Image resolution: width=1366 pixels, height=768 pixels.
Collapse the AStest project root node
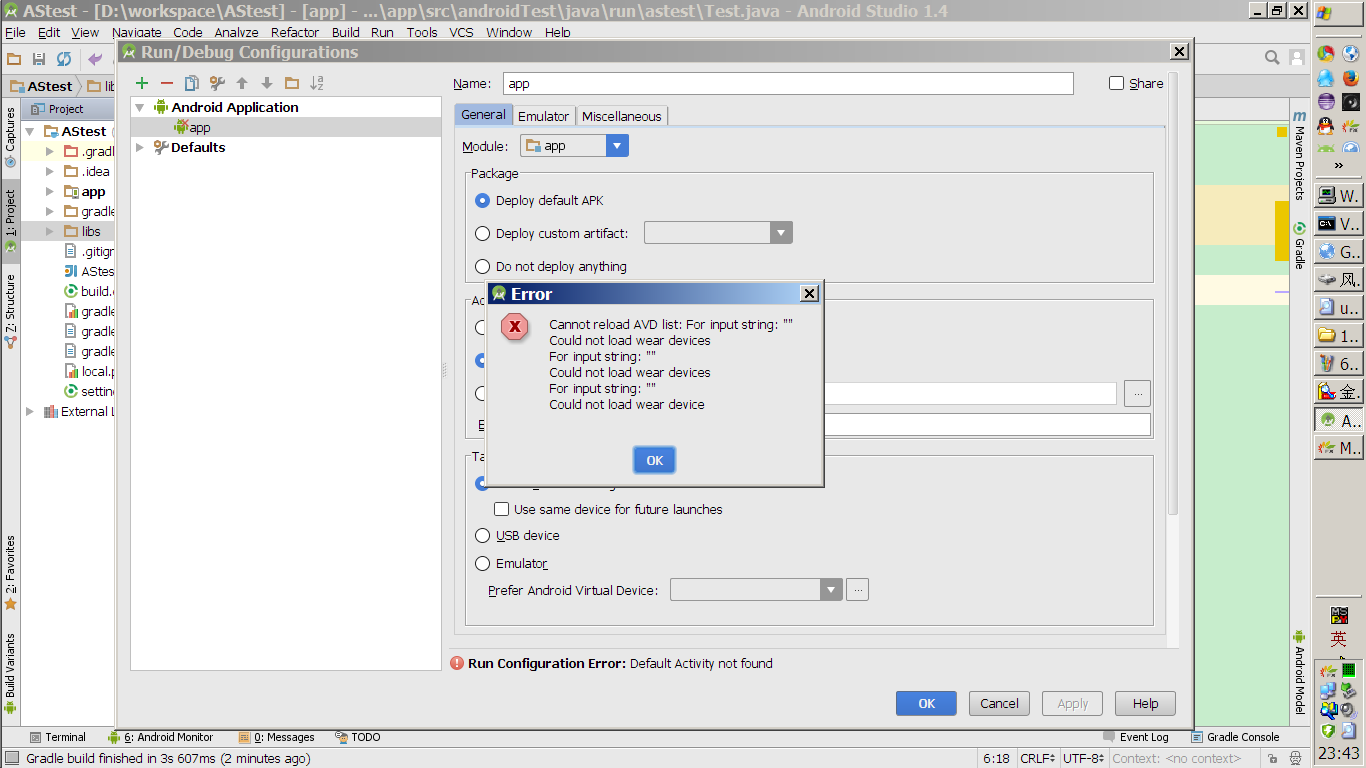pos(30,131)
